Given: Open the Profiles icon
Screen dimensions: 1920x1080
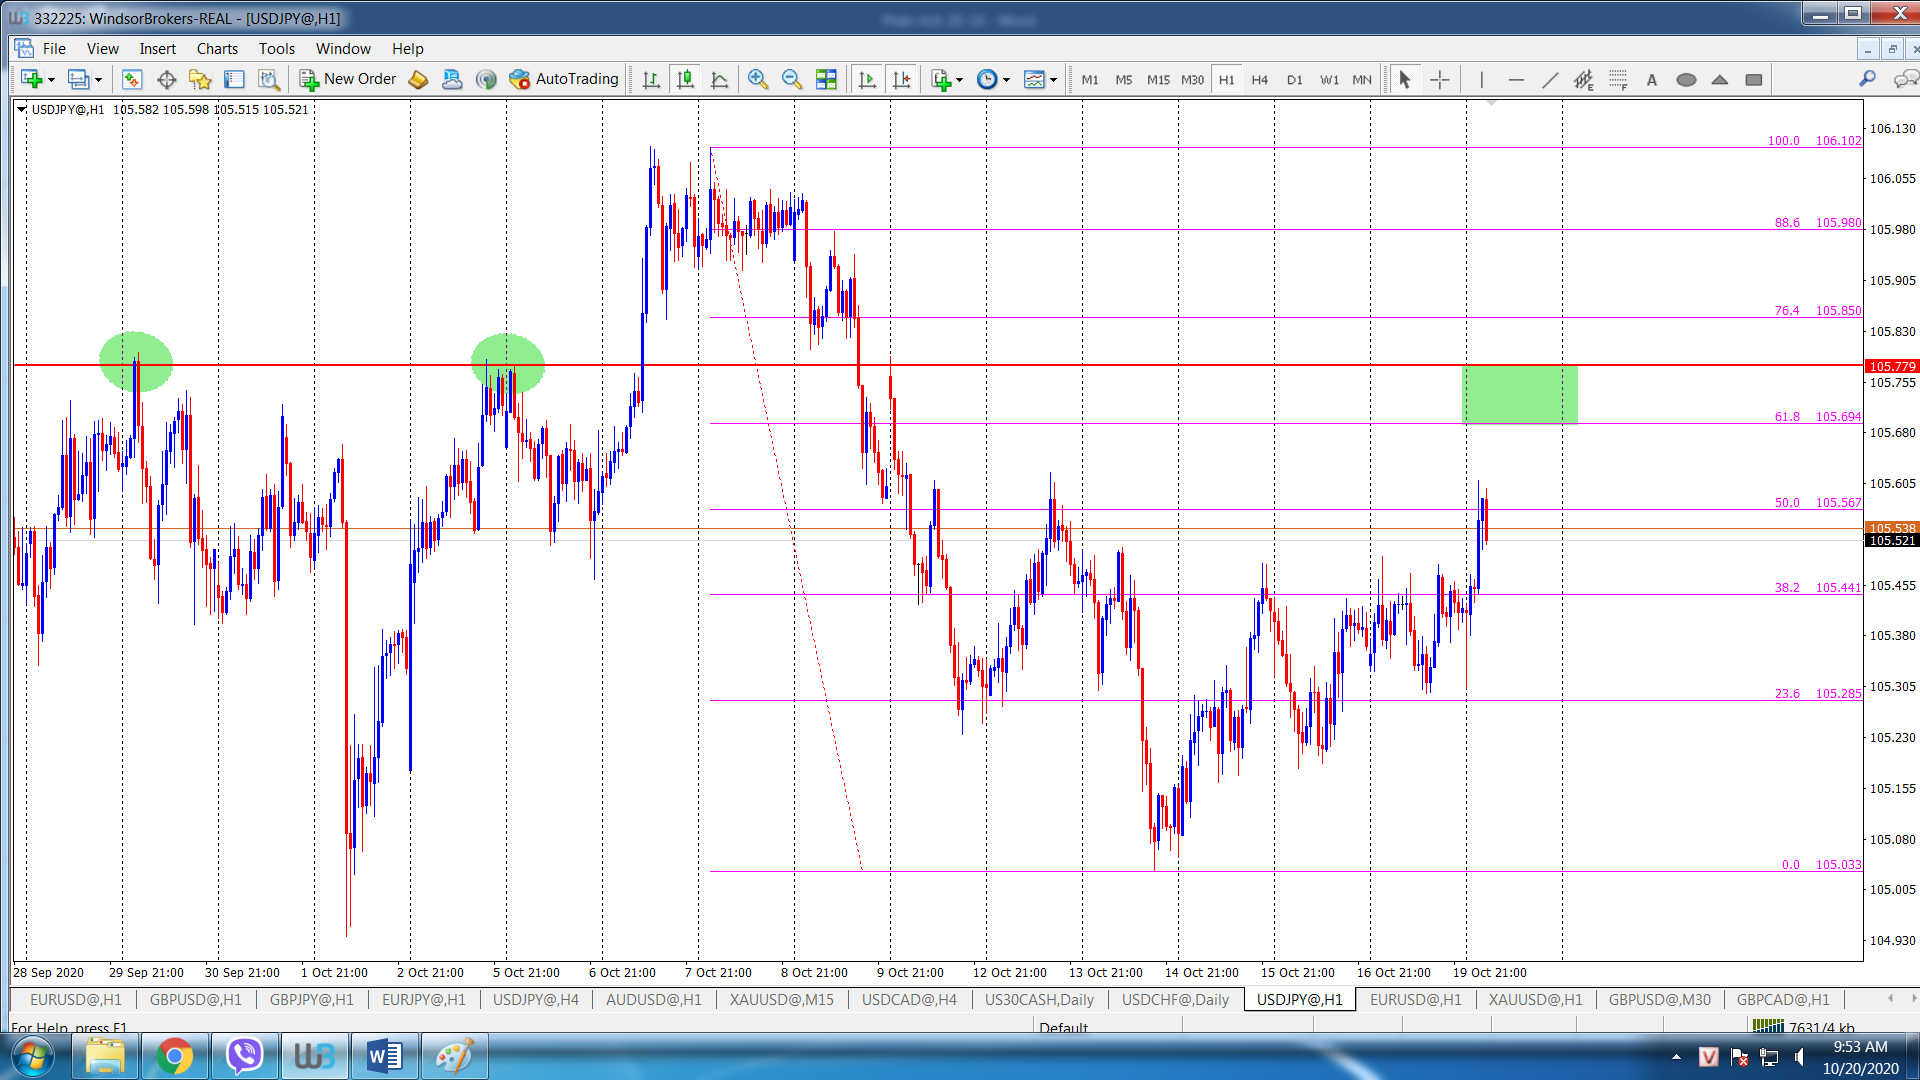Looking at the screenshot, I should click(x=78, y=79).
